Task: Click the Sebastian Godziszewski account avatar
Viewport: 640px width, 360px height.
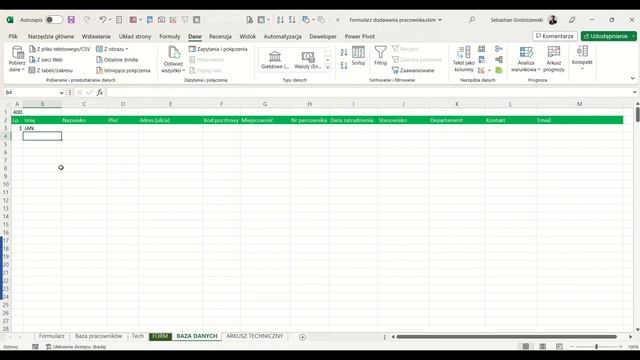Action: (553, 20)
